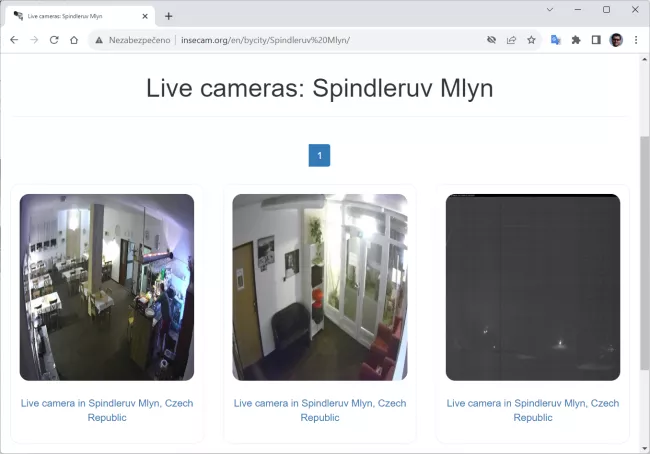Expand the tab search chevron

[550, 9]
